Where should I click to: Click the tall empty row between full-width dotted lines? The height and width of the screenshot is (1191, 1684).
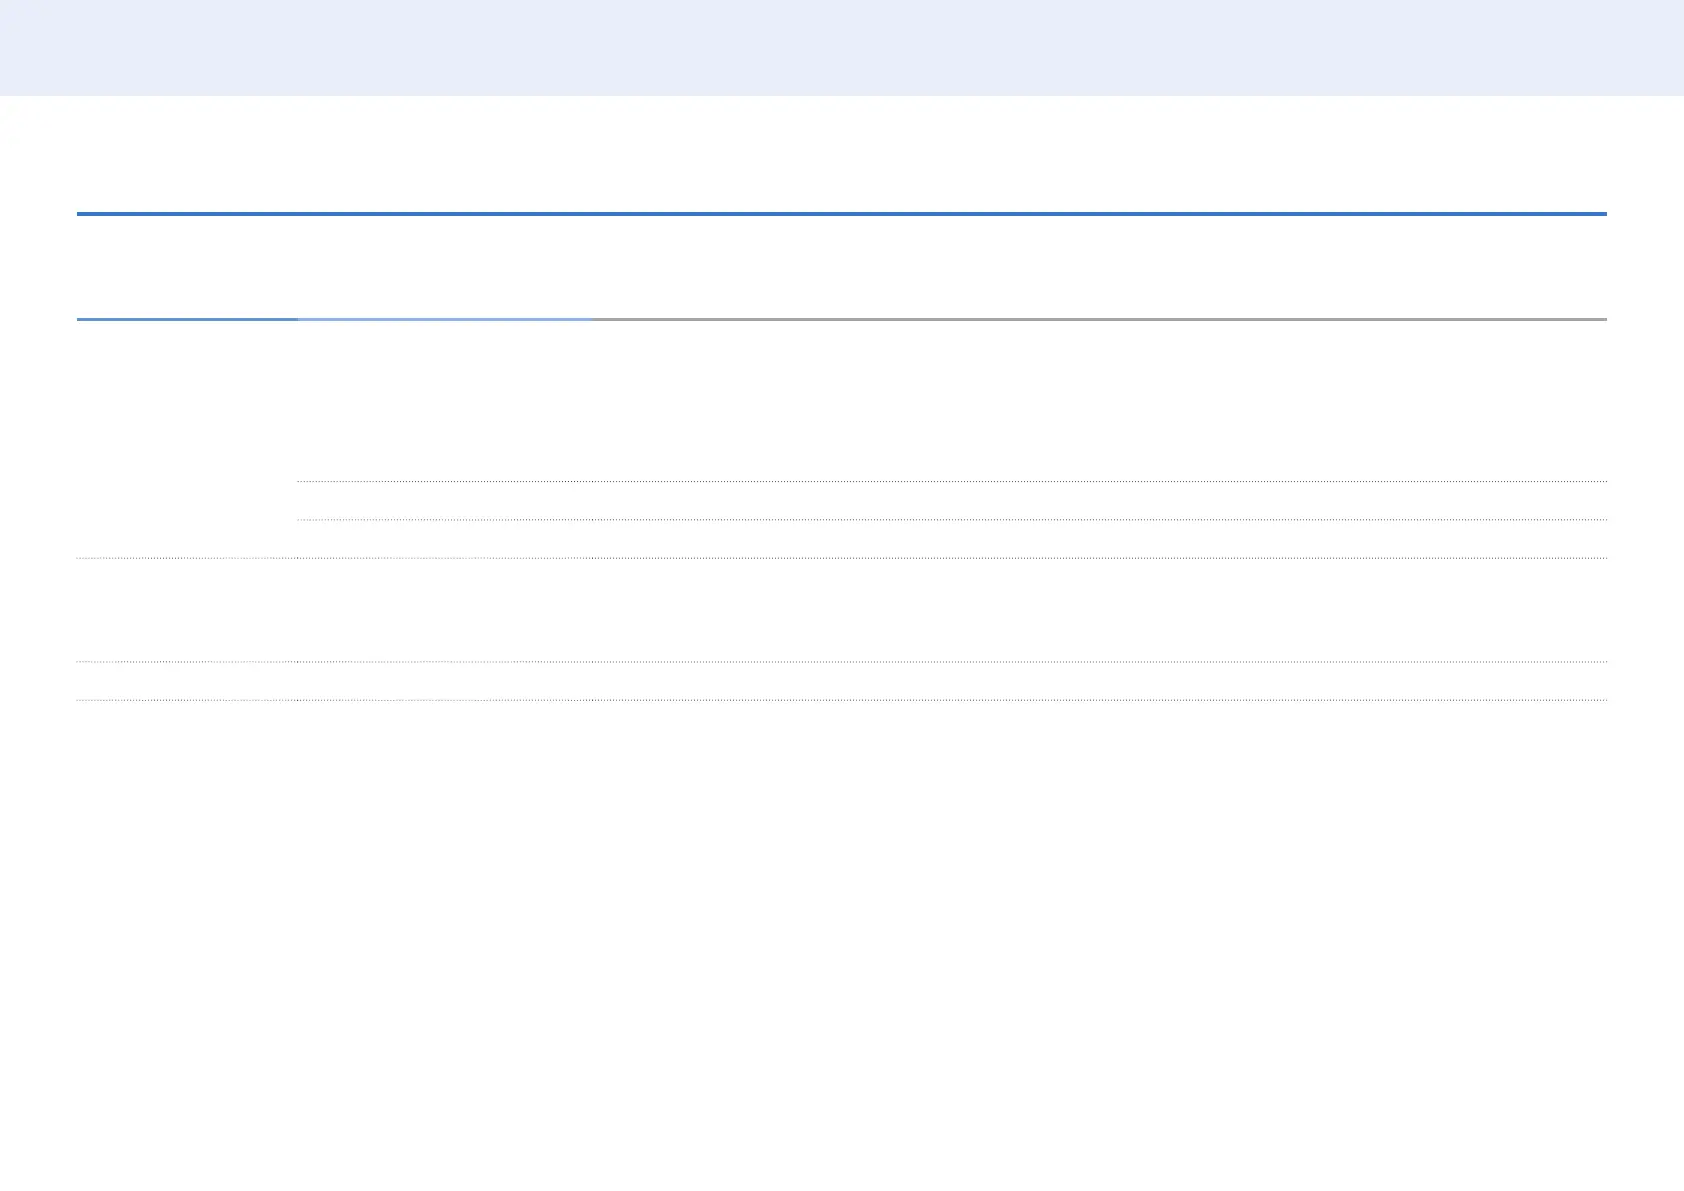tap(842, 610)
